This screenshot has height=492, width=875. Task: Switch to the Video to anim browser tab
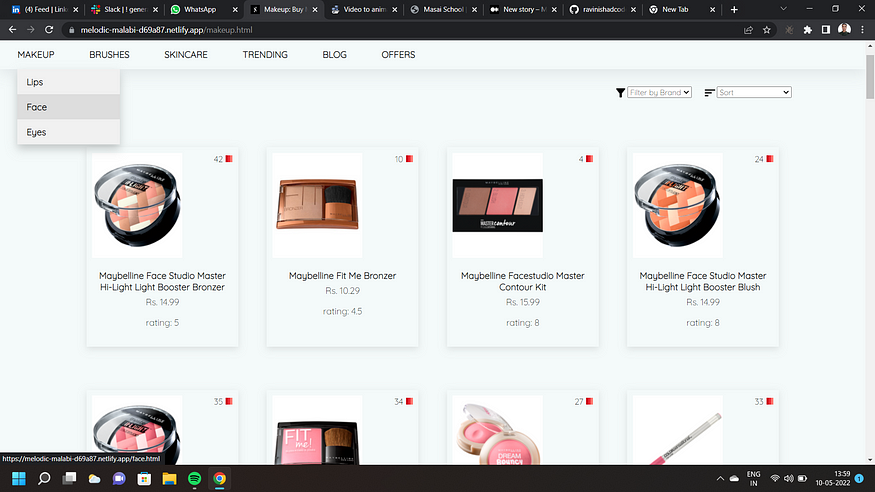point(364,9)
